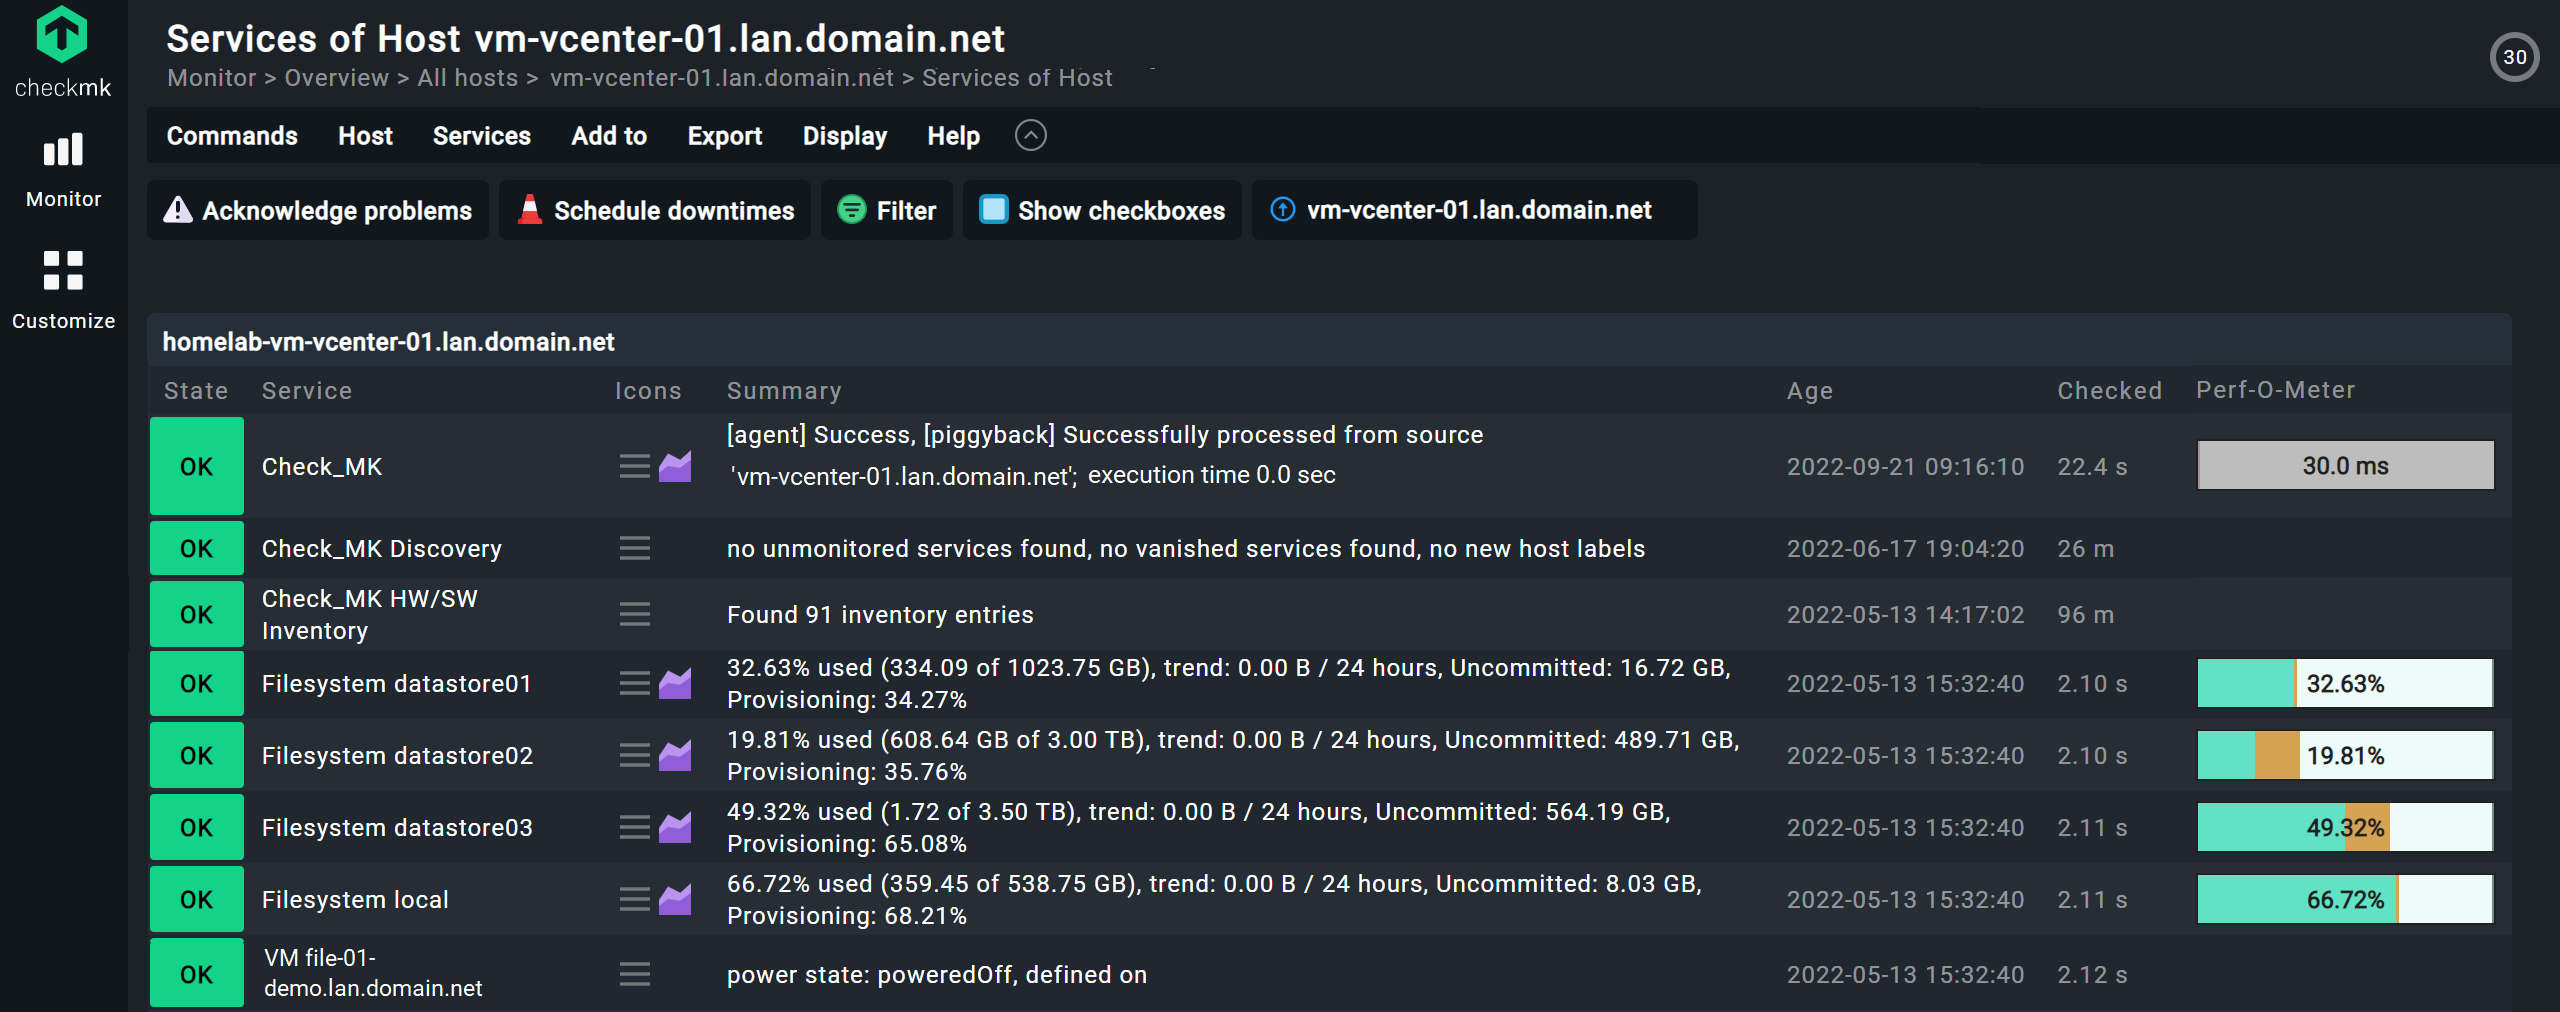Open the action menu for Check_MK Discovery
Image resolution: width=2560 pixels, height=1012 pixels.
(x=634, y=548)
